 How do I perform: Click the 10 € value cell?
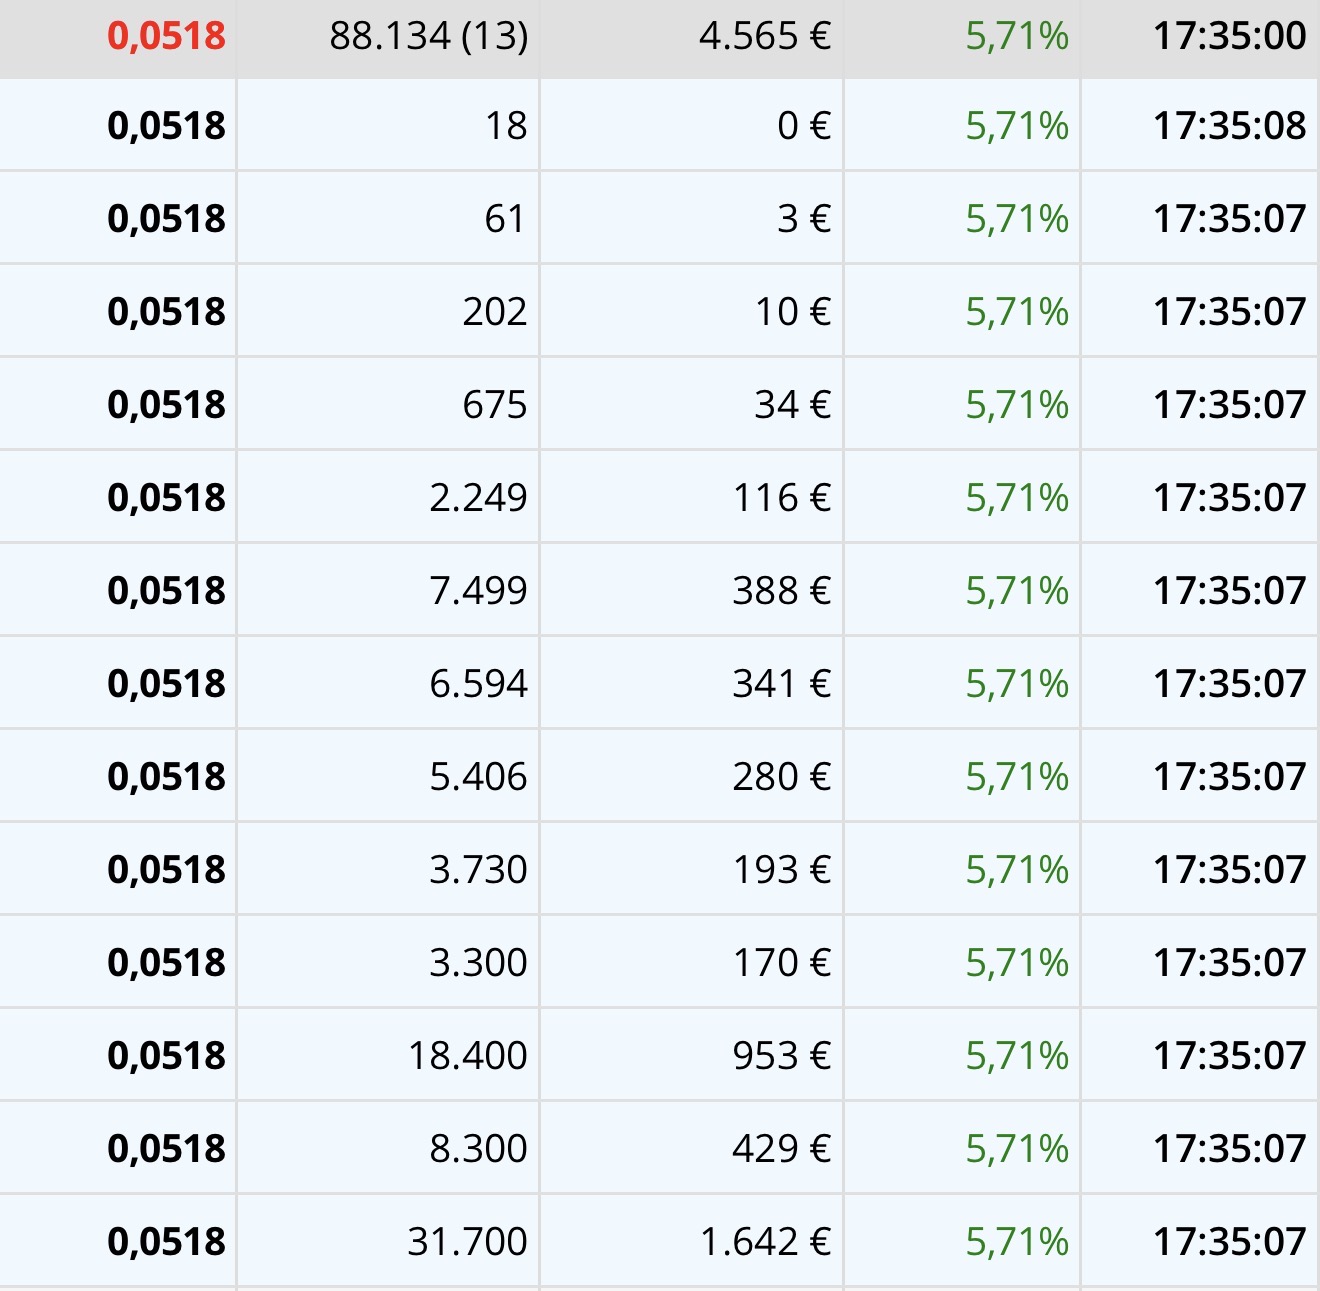[x=793, y=312]
